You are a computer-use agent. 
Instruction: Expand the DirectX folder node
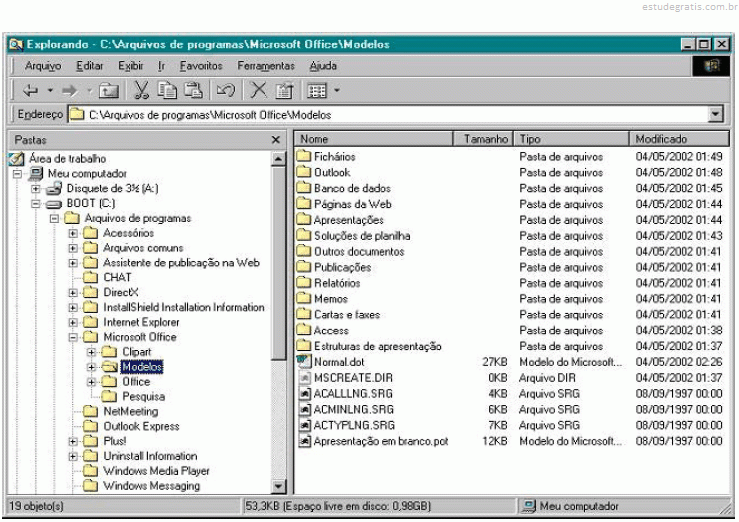(73, 293)
